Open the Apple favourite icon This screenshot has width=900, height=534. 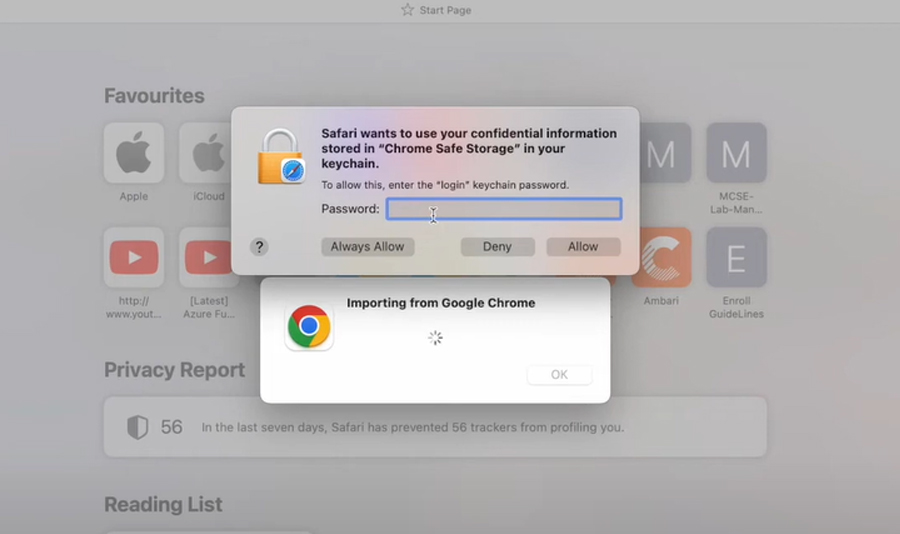coord(134,154)
